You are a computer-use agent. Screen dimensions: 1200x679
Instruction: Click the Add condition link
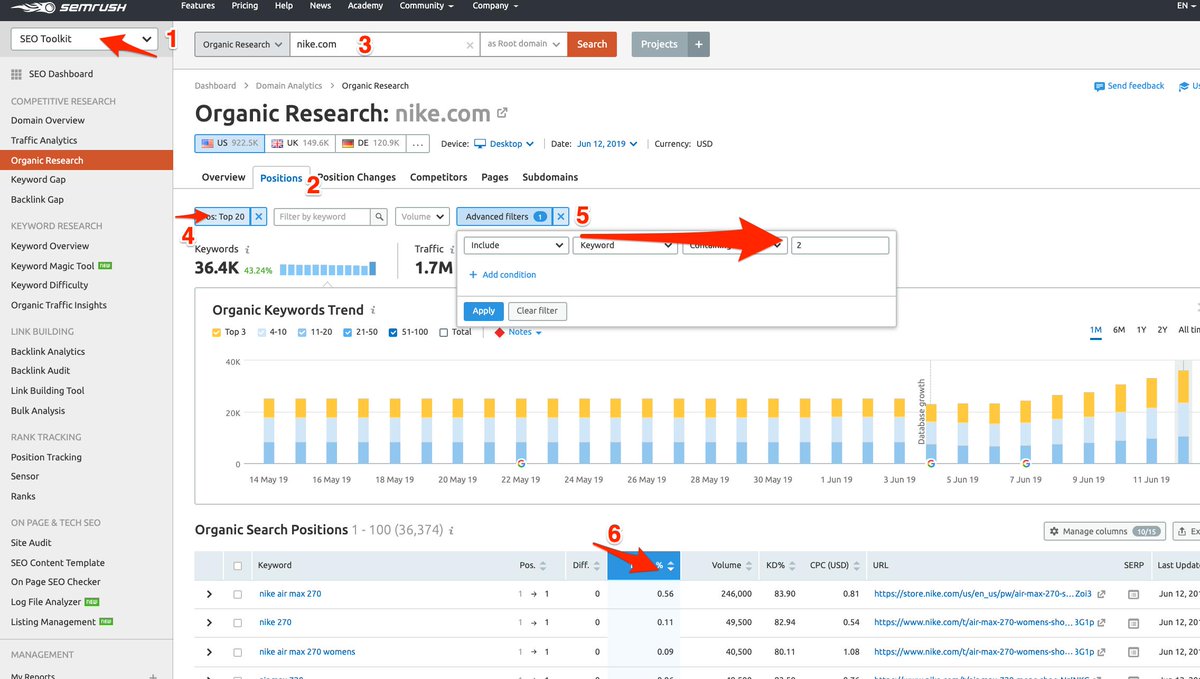coord(503,275)
